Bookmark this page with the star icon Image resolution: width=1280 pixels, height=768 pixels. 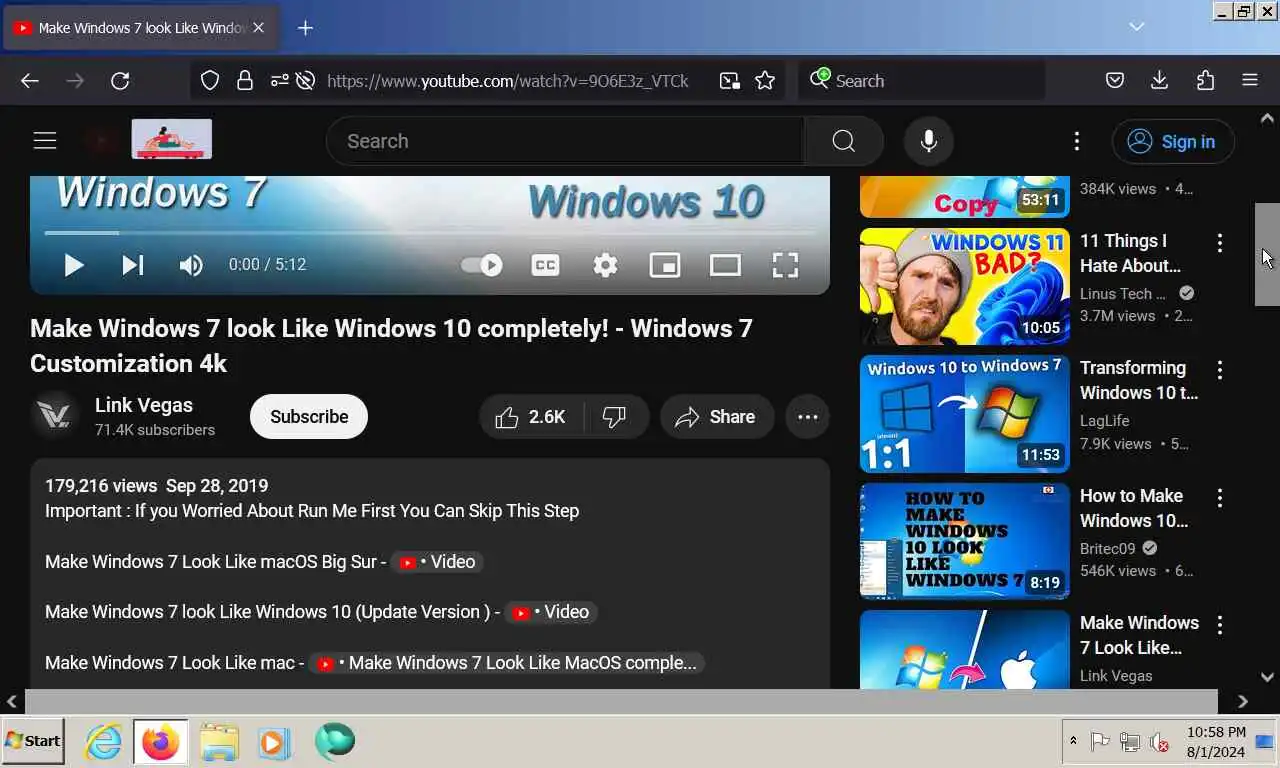click(765, 81)
